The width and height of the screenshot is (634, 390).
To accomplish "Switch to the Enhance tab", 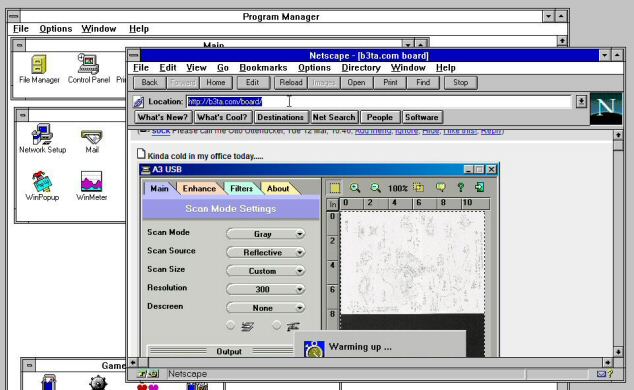I will point(199,188).
